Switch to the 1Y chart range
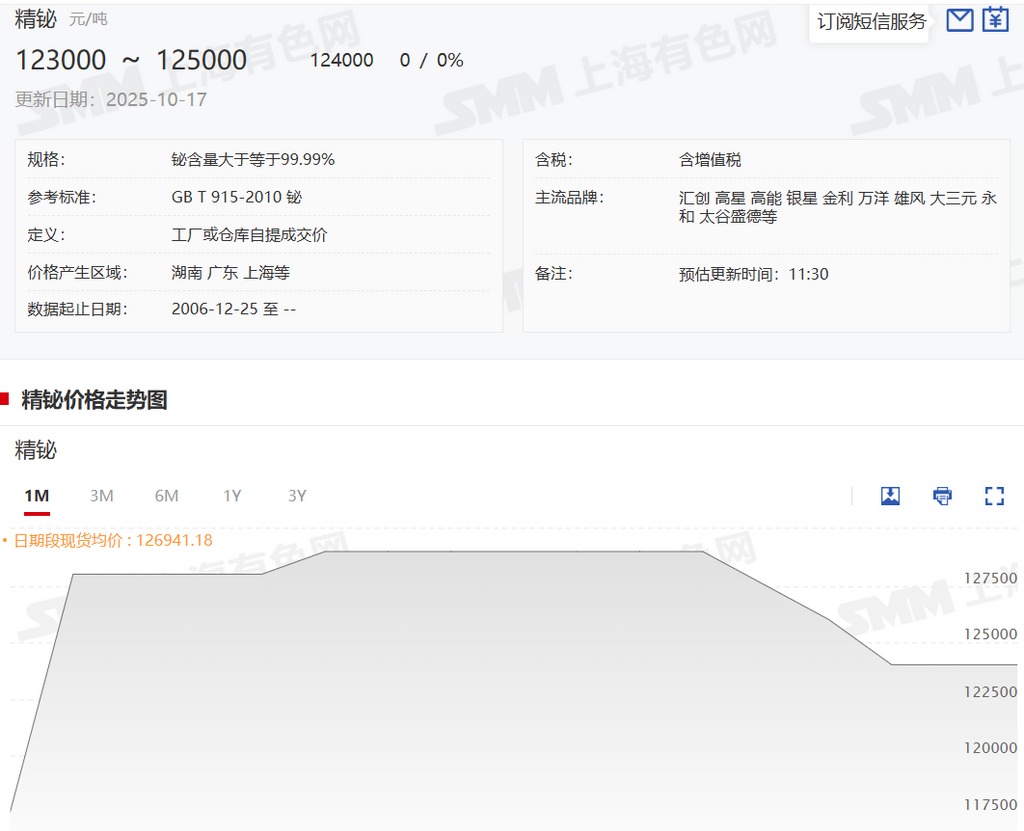Screen dimensions: 1024x831 tap(232, 496)
